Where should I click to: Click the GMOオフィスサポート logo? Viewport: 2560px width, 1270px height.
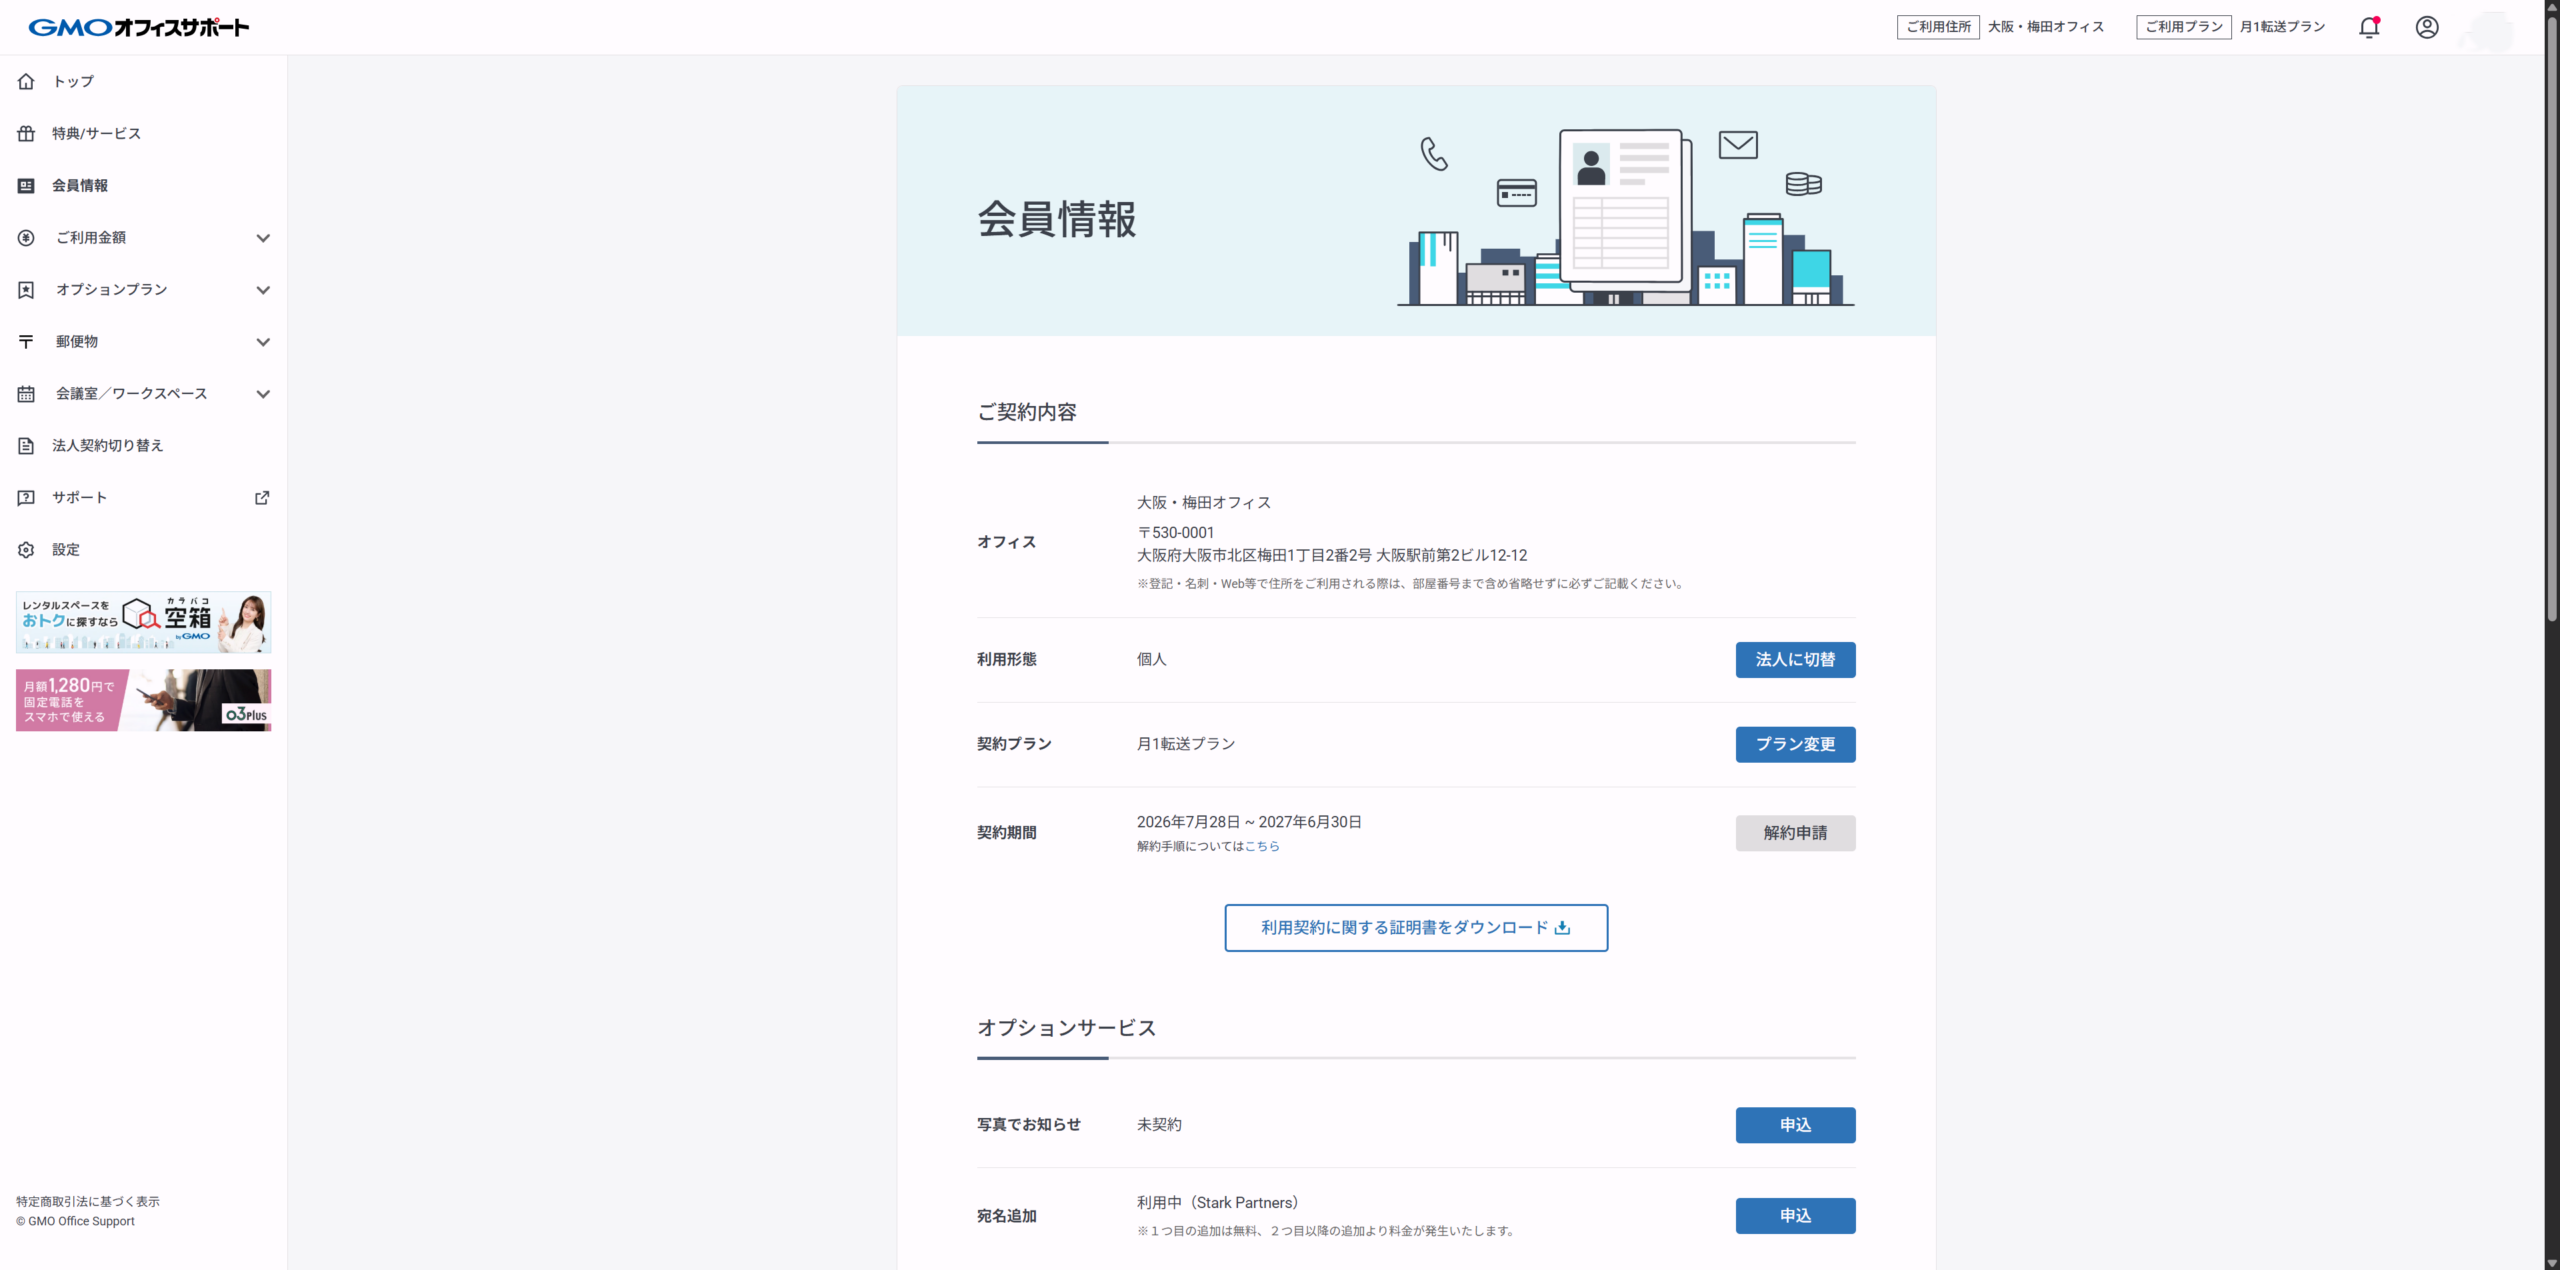pyautogui.click(x=139, y=27)
